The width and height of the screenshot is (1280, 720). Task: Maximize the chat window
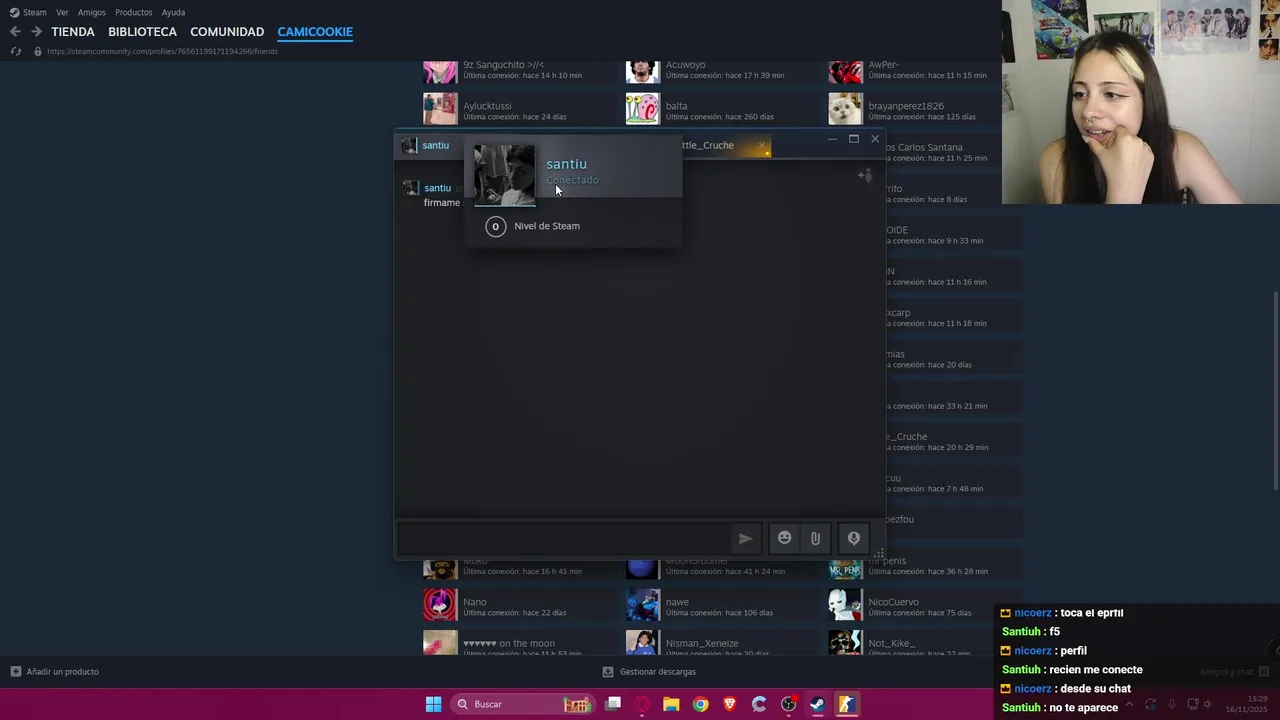[854, 139]
